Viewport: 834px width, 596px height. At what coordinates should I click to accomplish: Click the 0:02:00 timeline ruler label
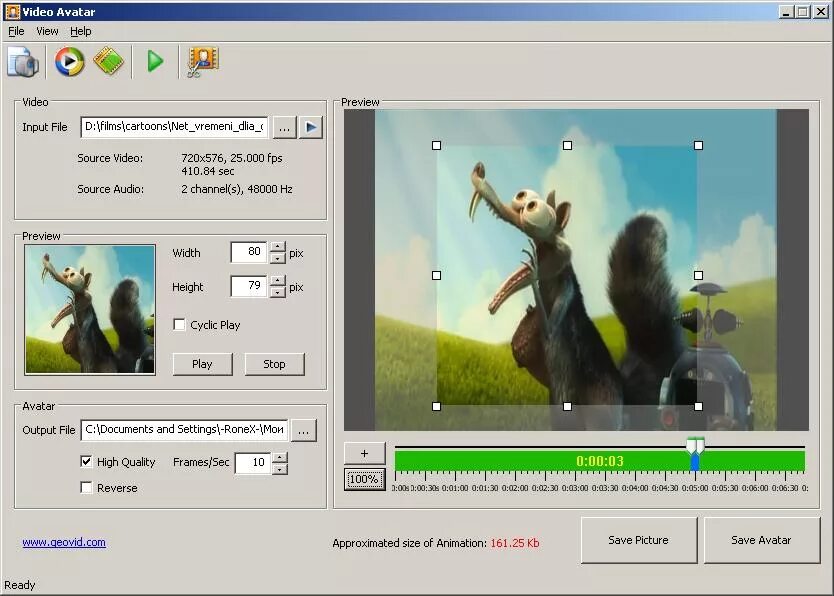[515, 488]
